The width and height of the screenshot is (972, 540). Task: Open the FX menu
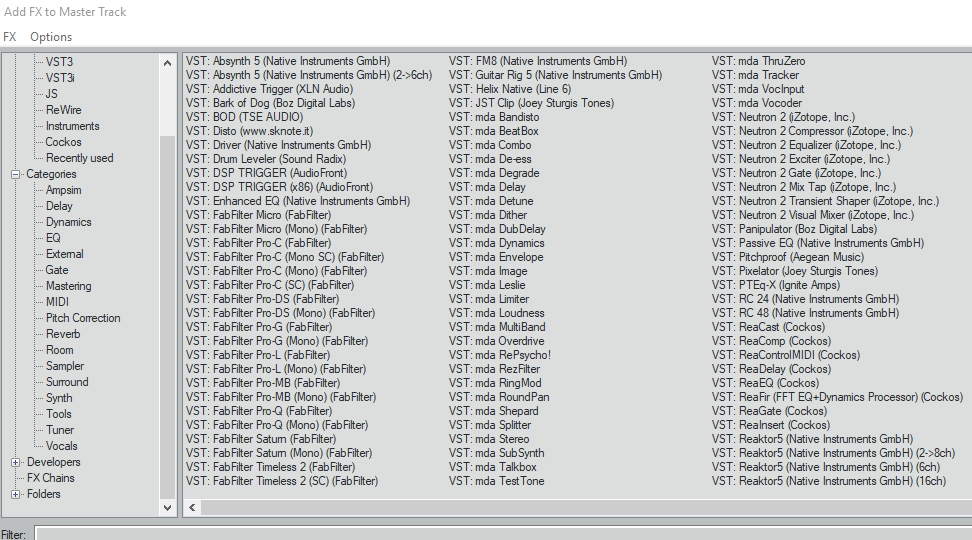point(10,37)
